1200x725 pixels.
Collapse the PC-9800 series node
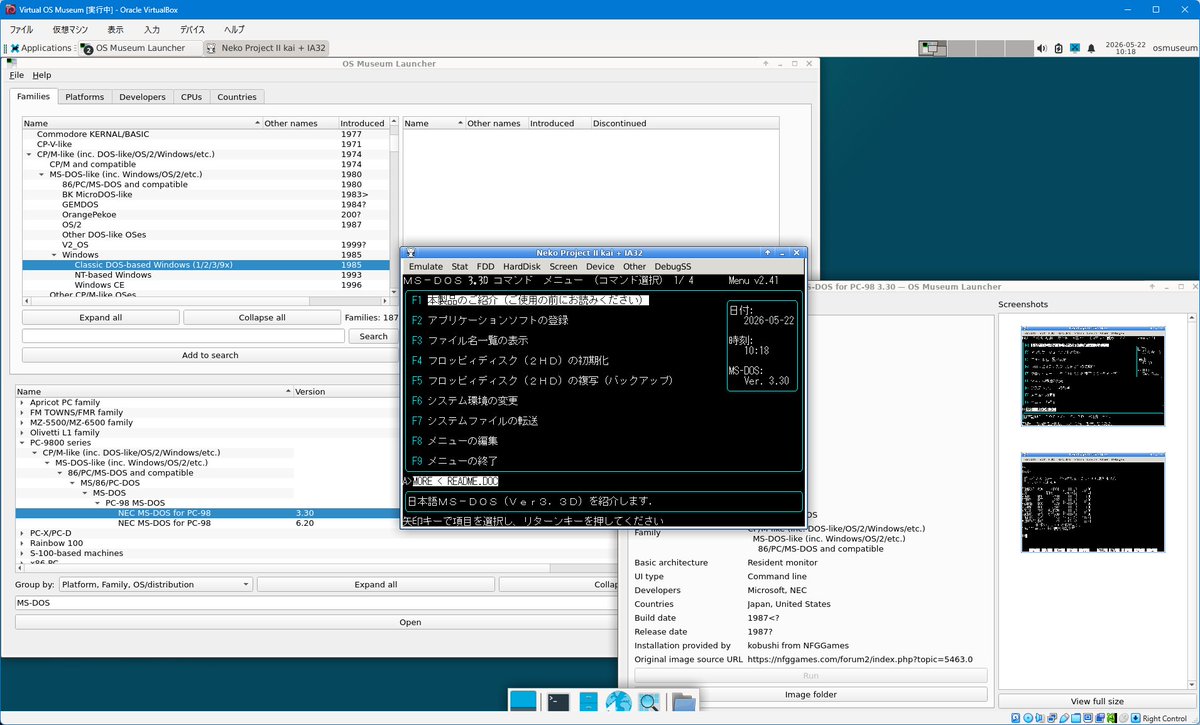click(x=21, y=442)
